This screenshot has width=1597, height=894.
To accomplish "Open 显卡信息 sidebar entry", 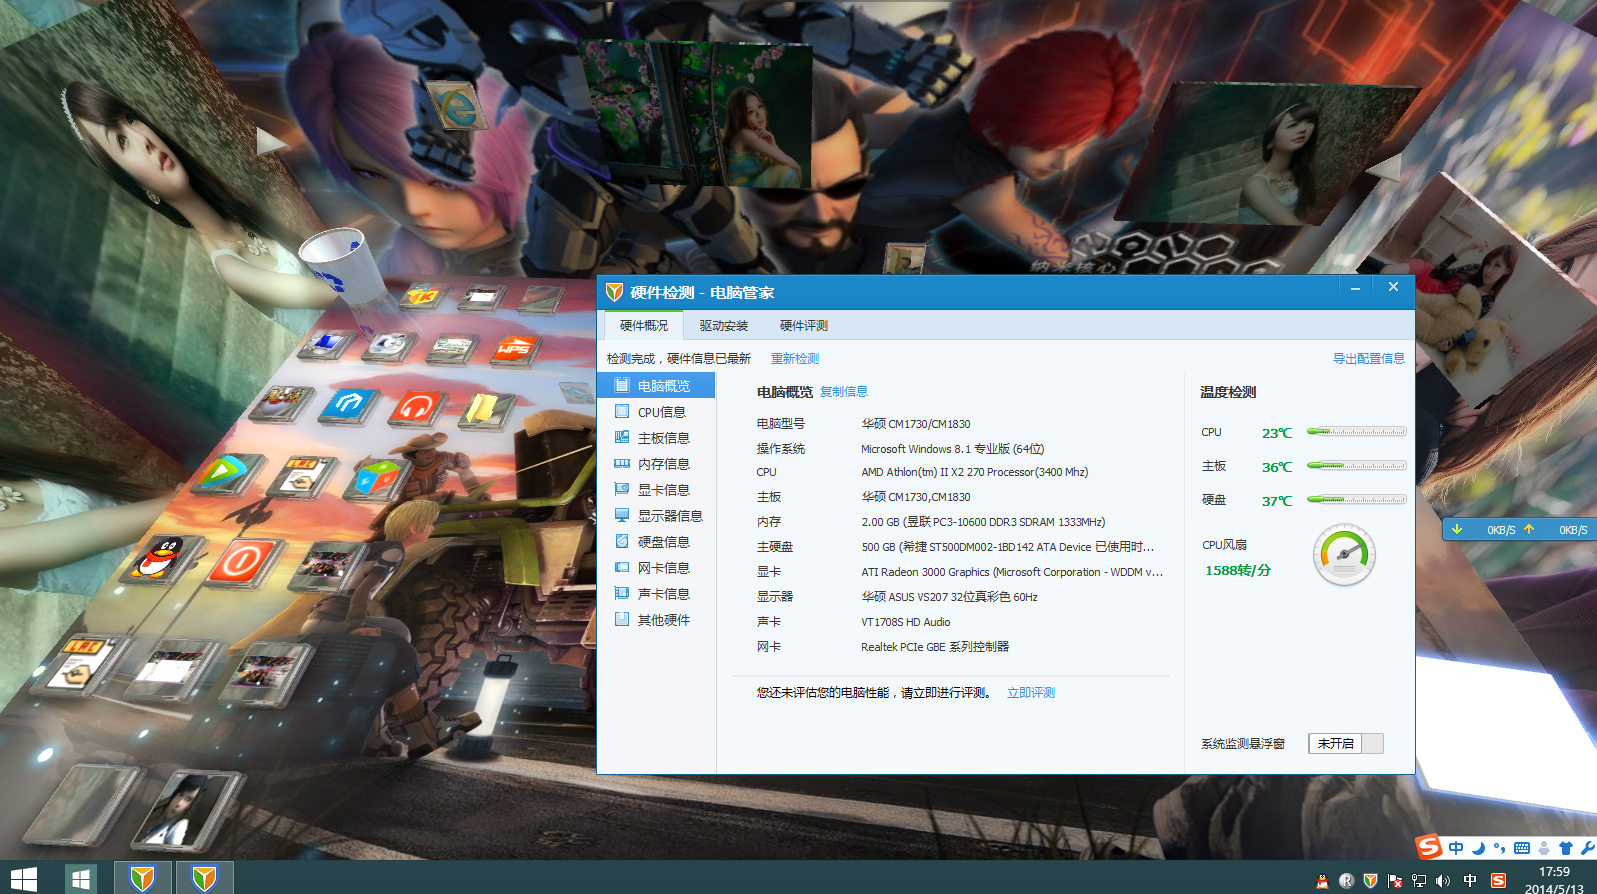I will (656, 490).
